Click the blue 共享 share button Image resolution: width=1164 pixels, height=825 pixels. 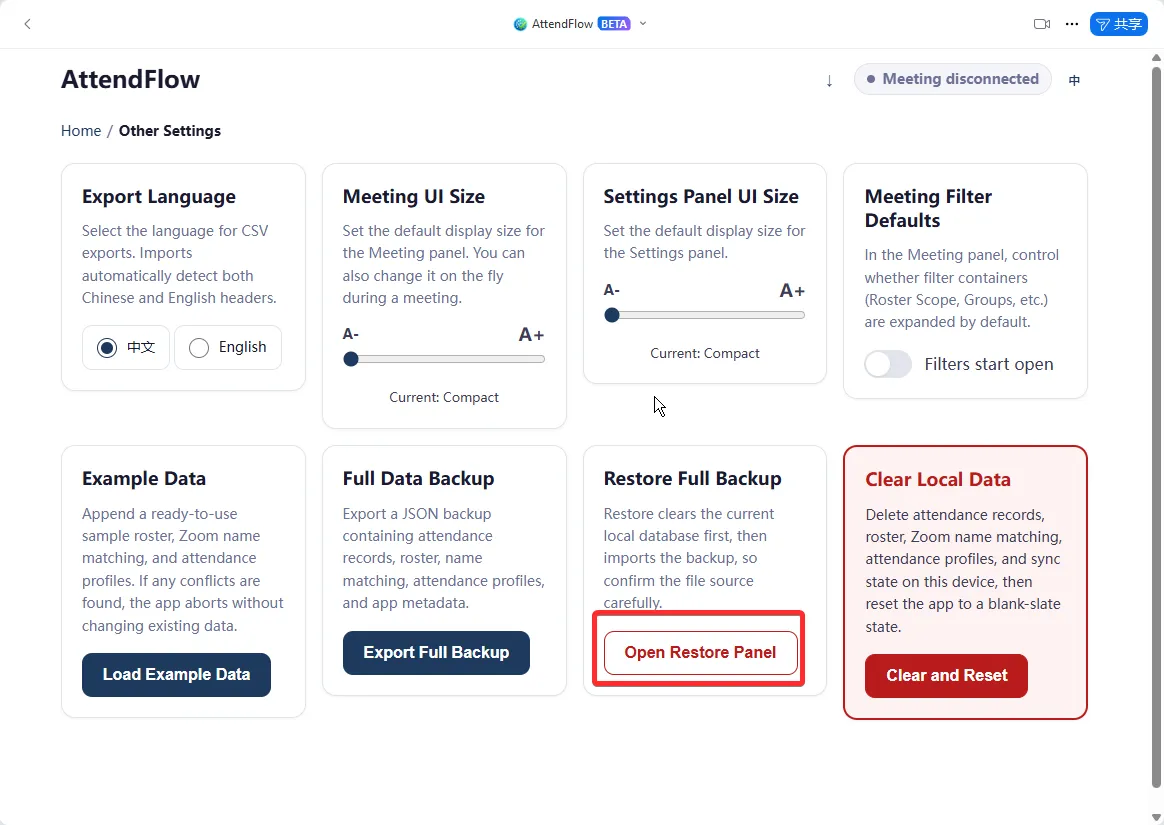(x=1118, y=24)
